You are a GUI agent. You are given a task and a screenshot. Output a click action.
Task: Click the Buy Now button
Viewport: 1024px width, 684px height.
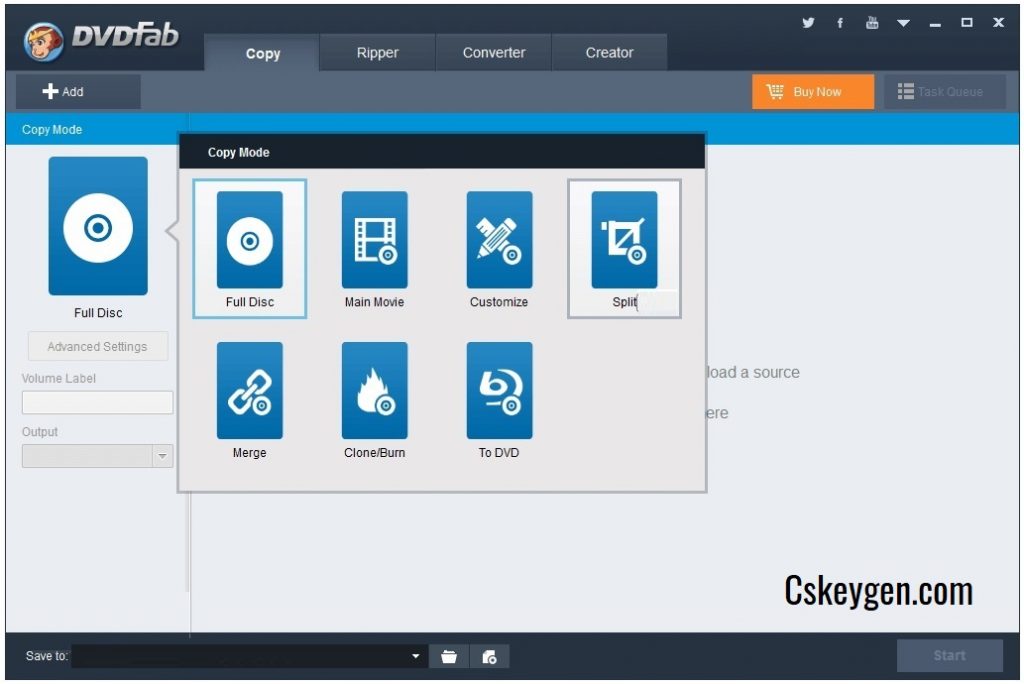pyautogui.click(x=813, y=91)
